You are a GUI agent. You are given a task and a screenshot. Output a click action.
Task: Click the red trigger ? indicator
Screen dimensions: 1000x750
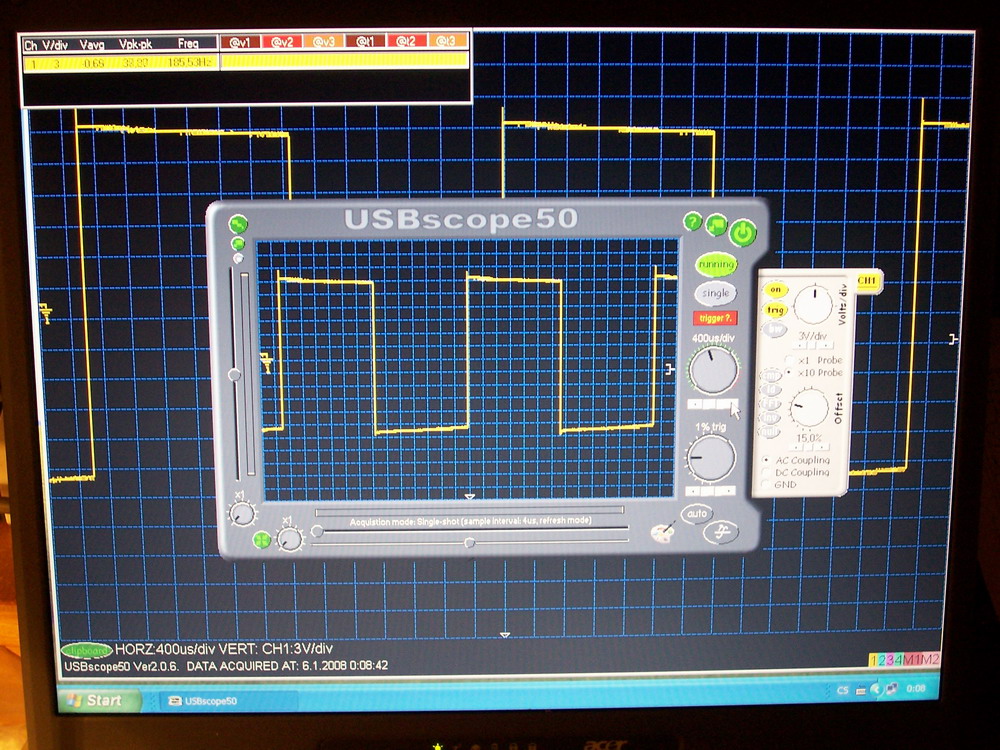(x=715, y=318)
